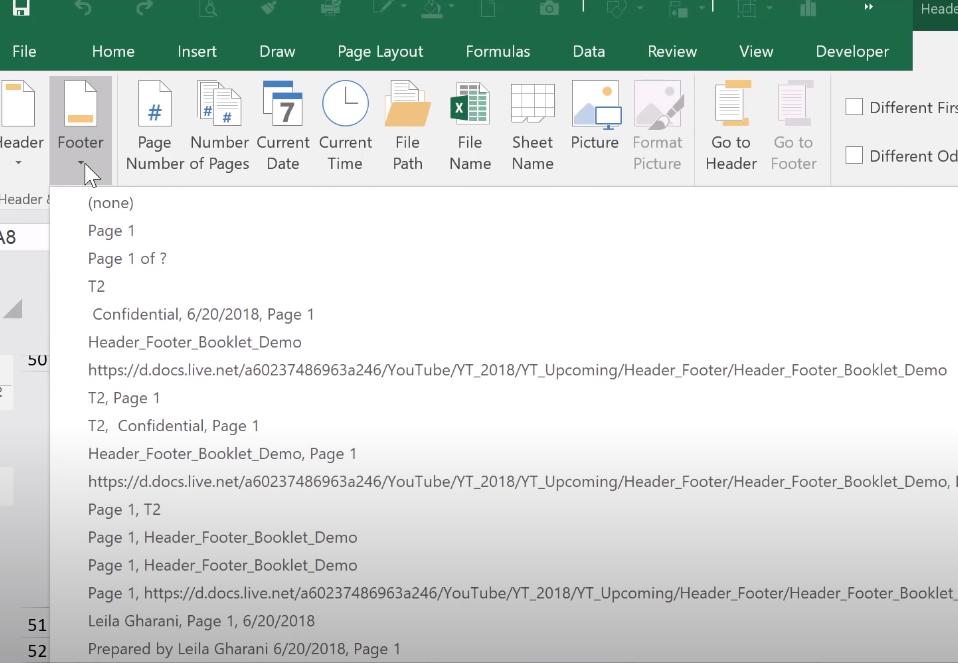Enable the Different First Page option
Image resolution: width=958 pixels, height=663 pixels.
(854, 106)
